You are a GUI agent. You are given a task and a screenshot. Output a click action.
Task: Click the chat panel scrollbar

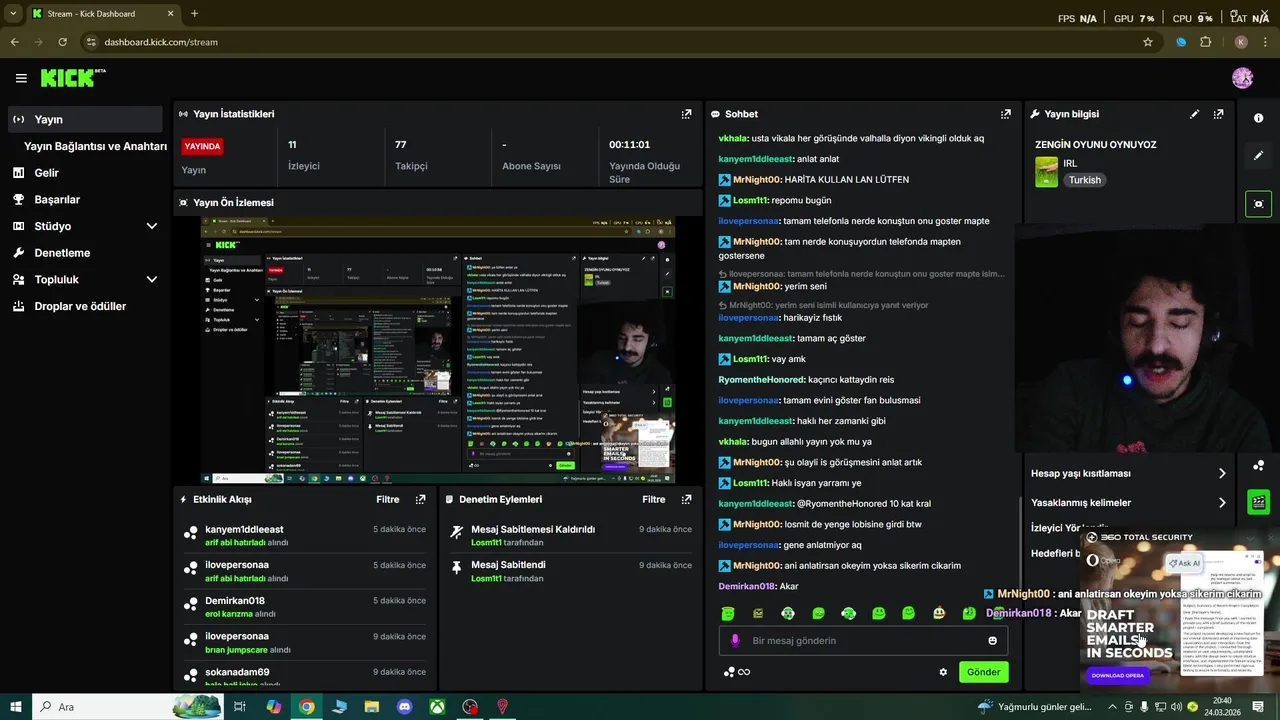1019,548
